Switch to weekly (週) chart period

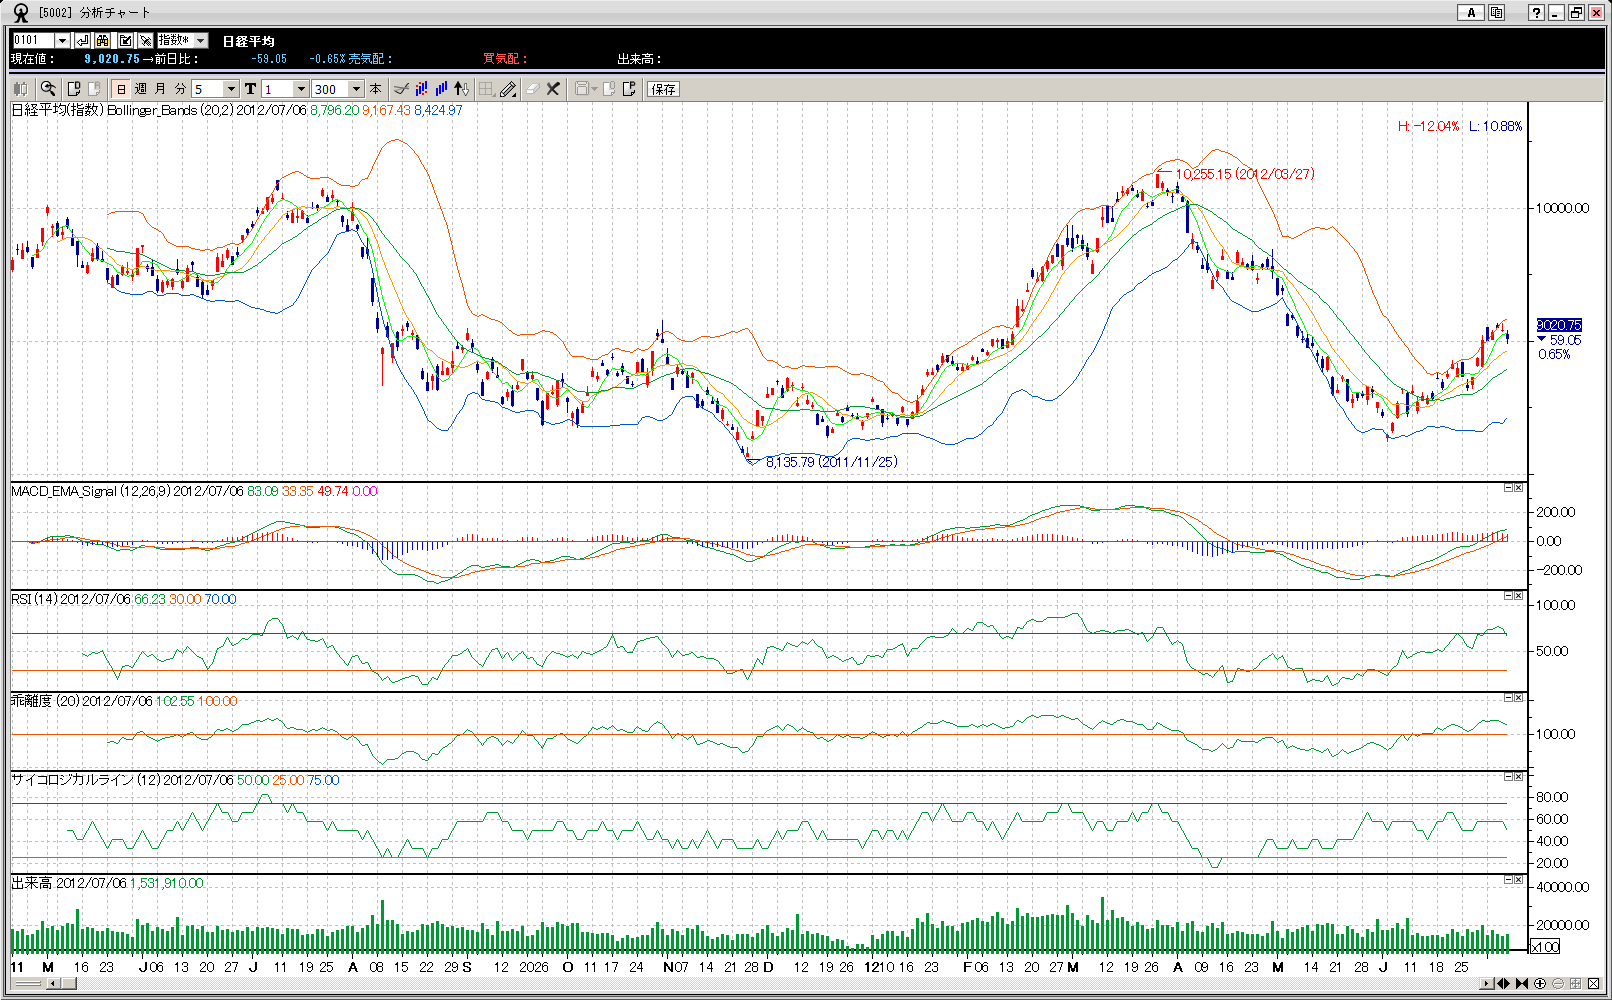pos(141,89)
